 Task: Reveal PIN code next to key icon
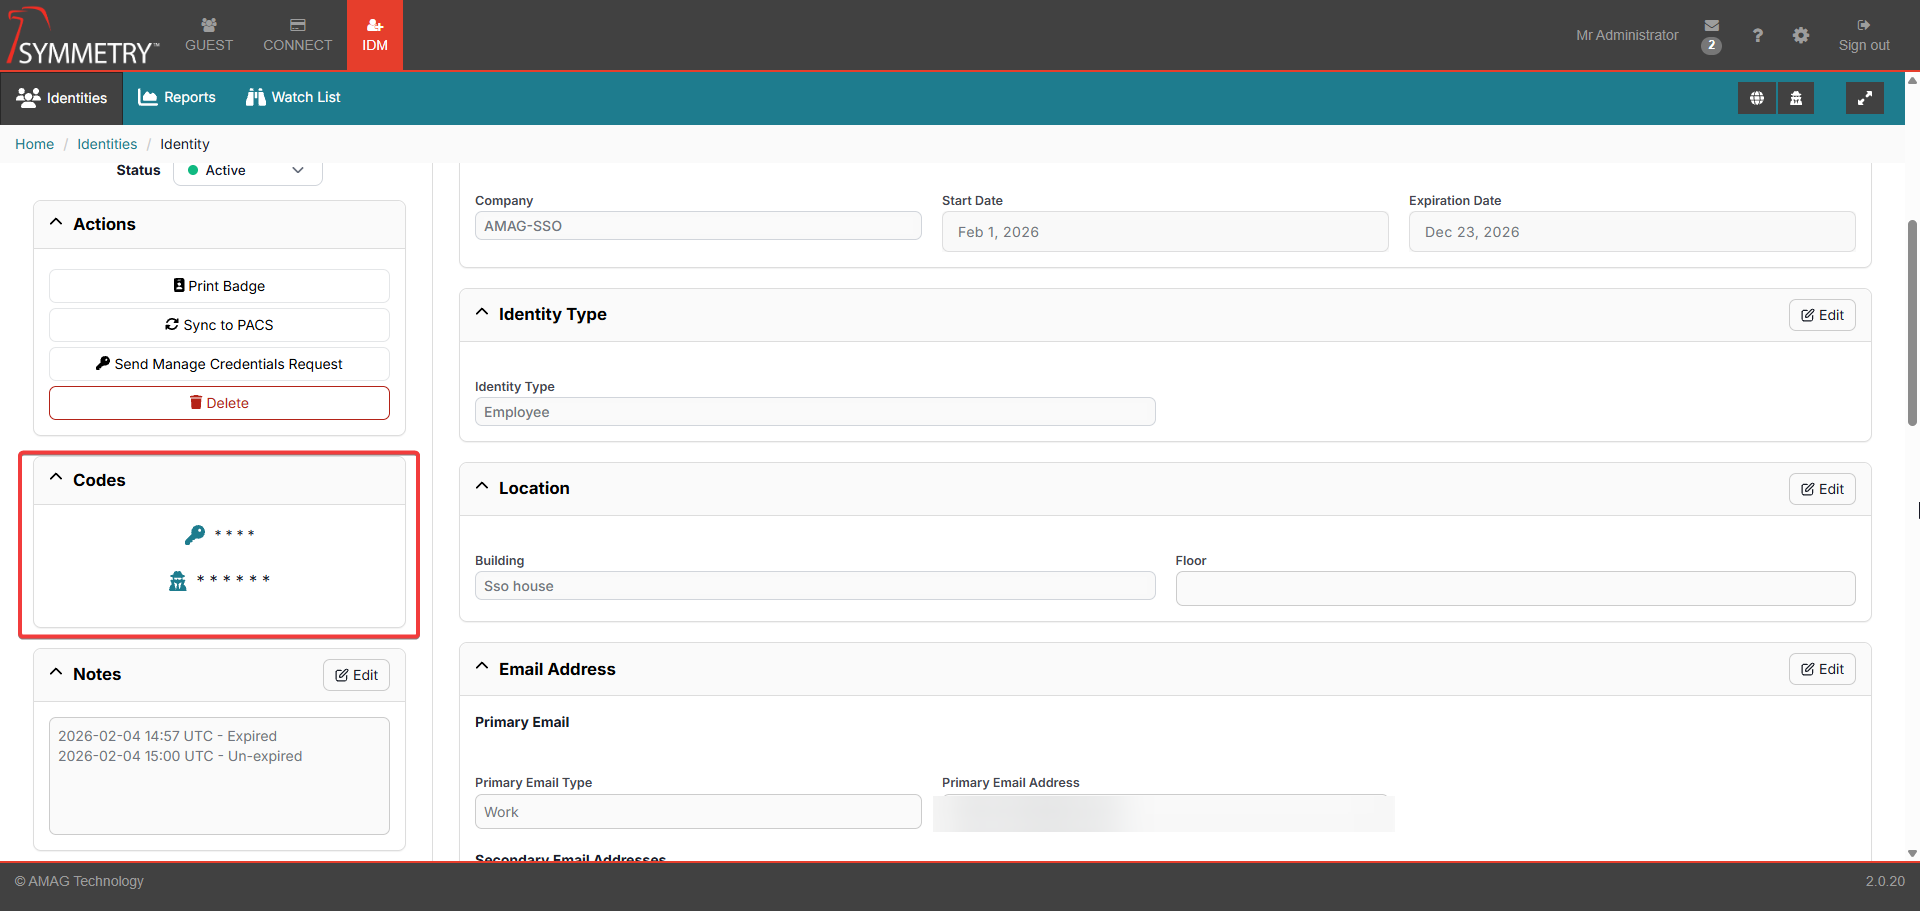point(234,534)
